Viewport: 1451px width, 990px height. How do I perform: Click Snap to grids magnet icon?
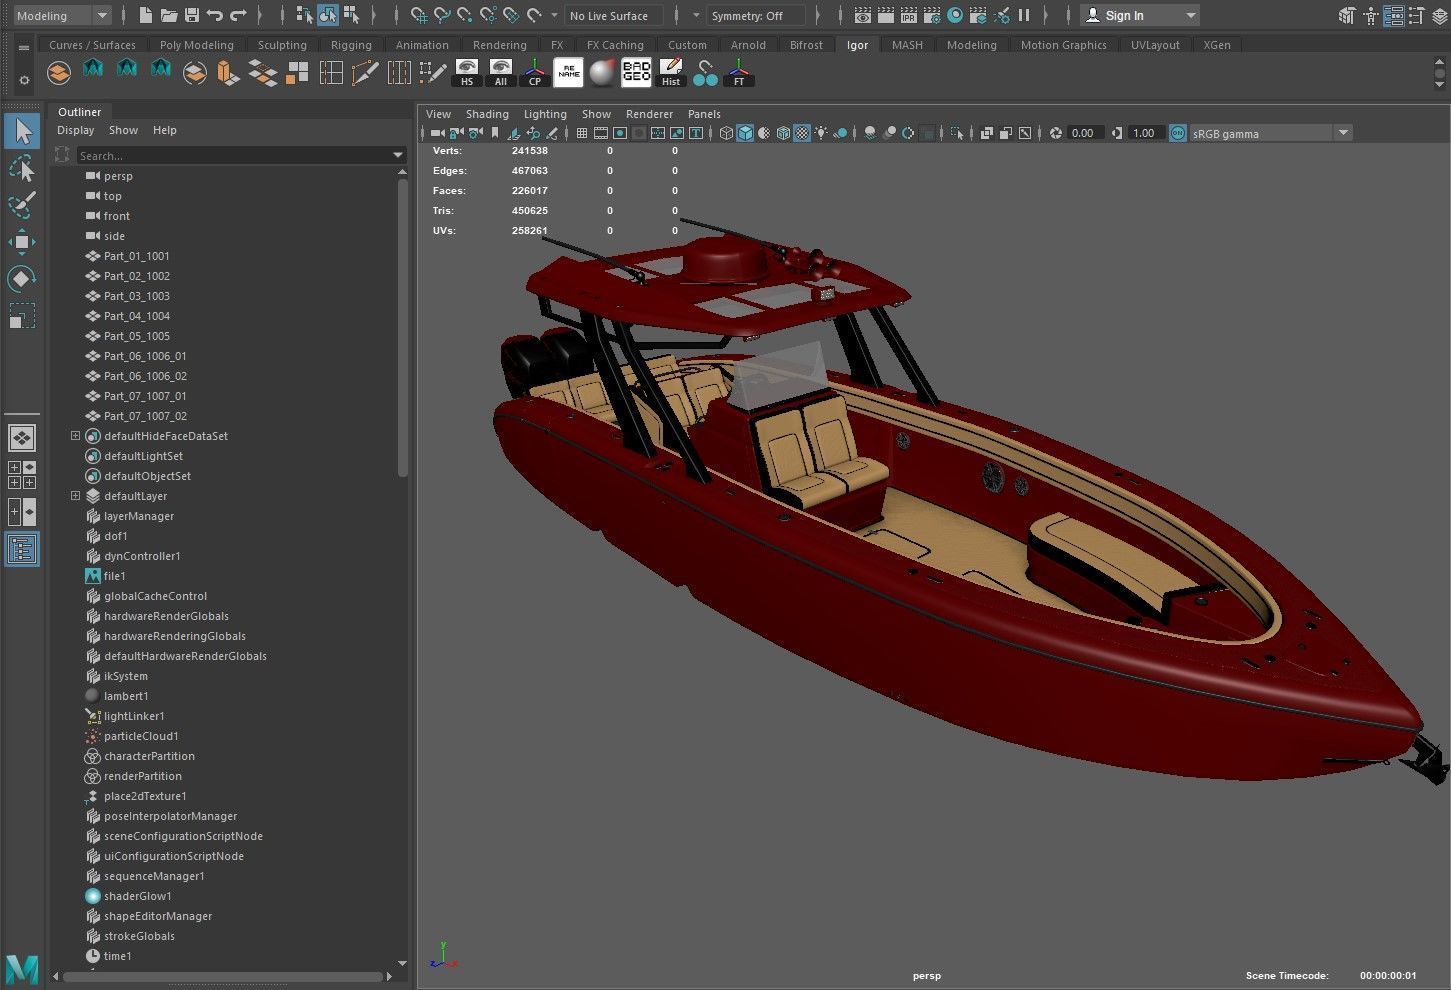coord(419,15)
